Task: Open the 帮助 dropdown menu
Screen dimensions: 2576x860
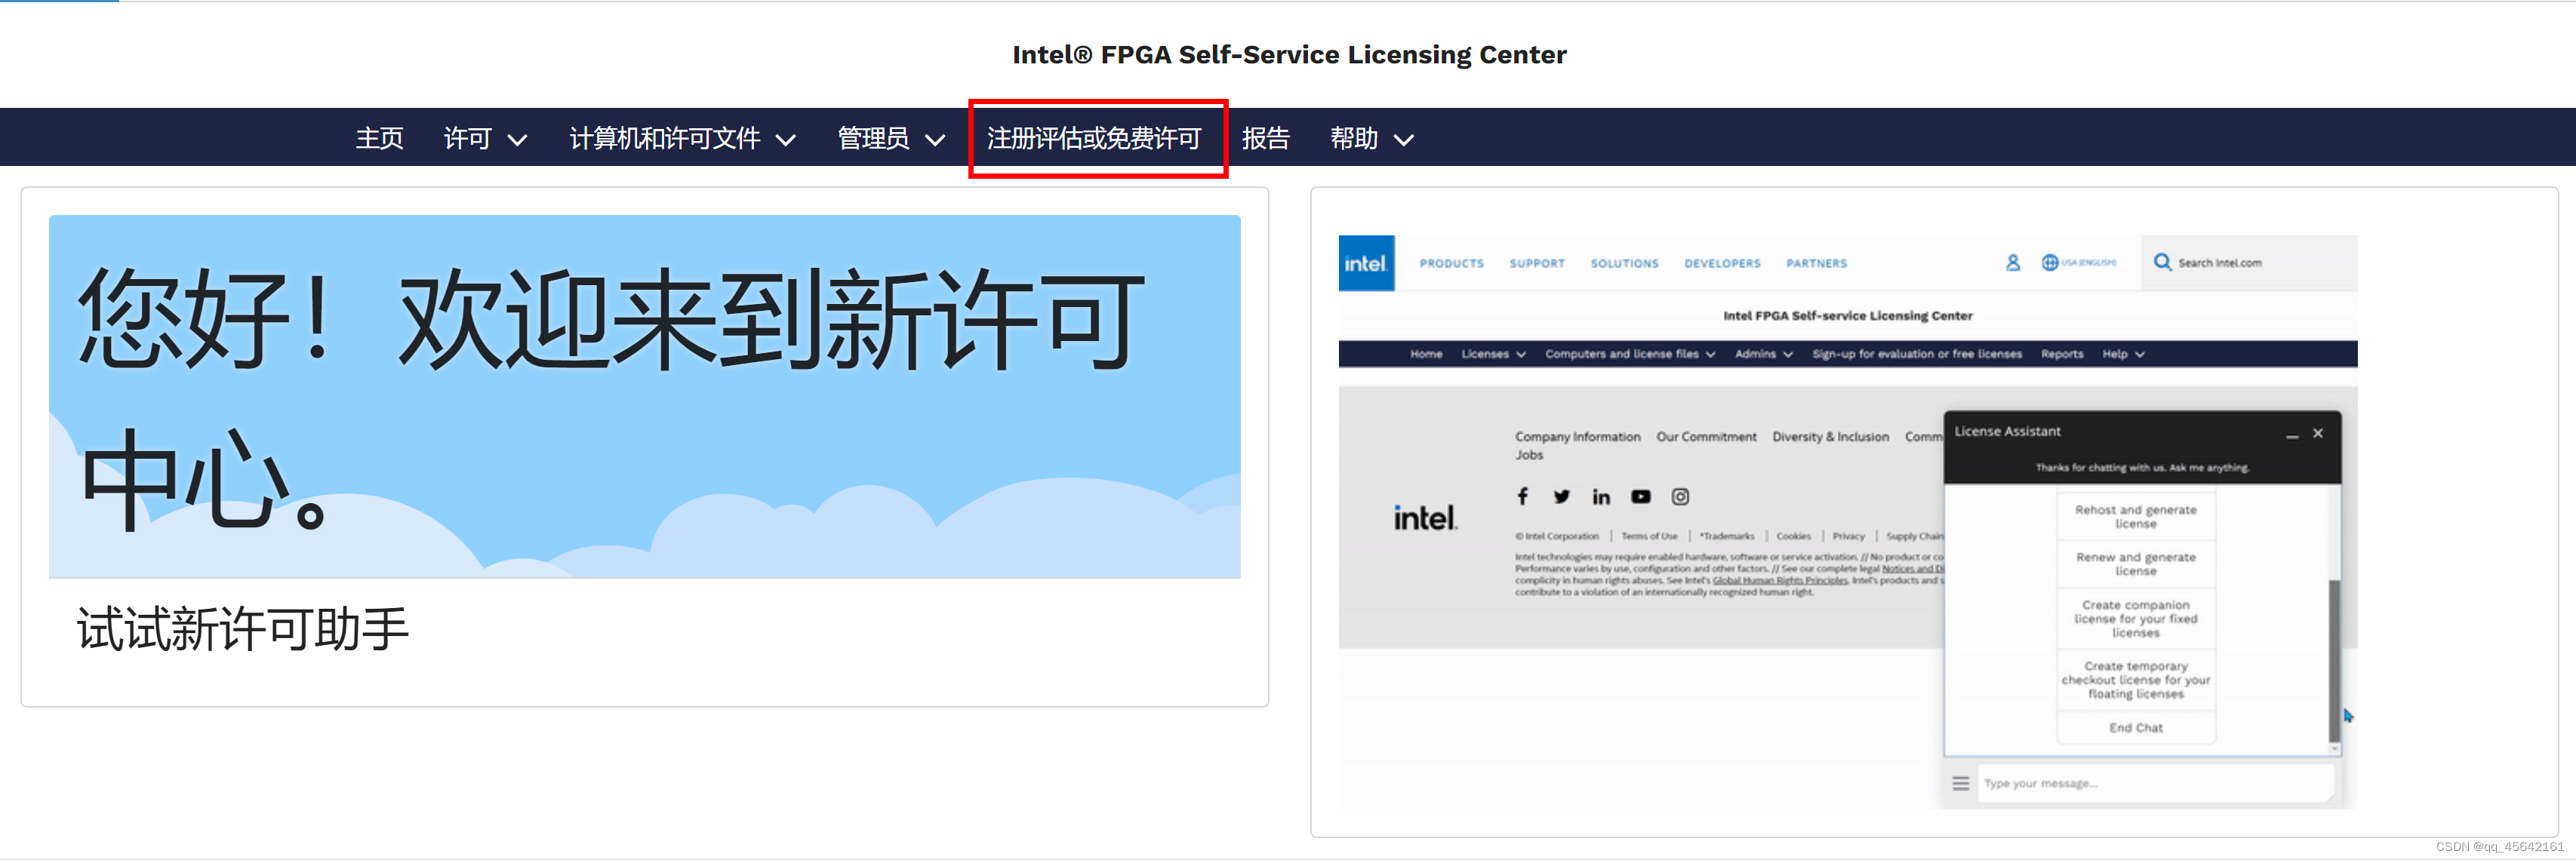Action: click(1371, 139)
